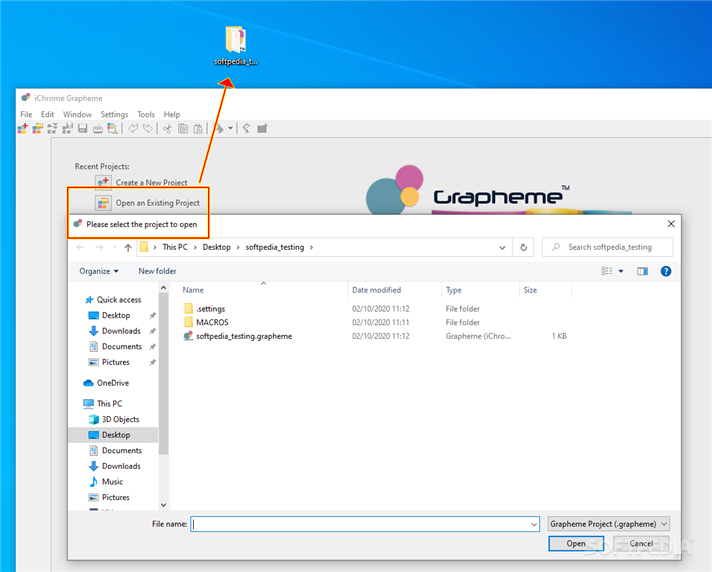712x572 pixels.
Task: Select the softpedia_t... desktop folder icon
Action: (236, 46)
